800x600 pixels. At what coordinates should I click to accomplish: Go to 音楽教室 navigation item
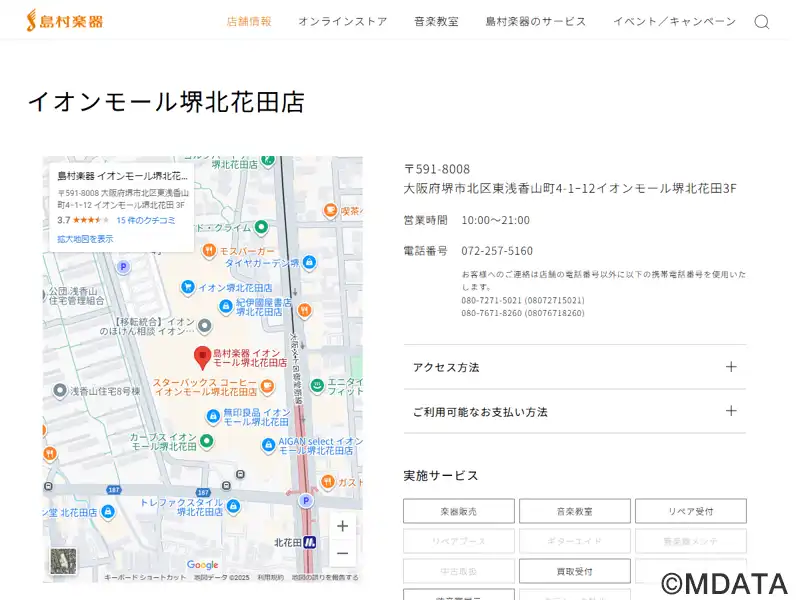(436, 22)
